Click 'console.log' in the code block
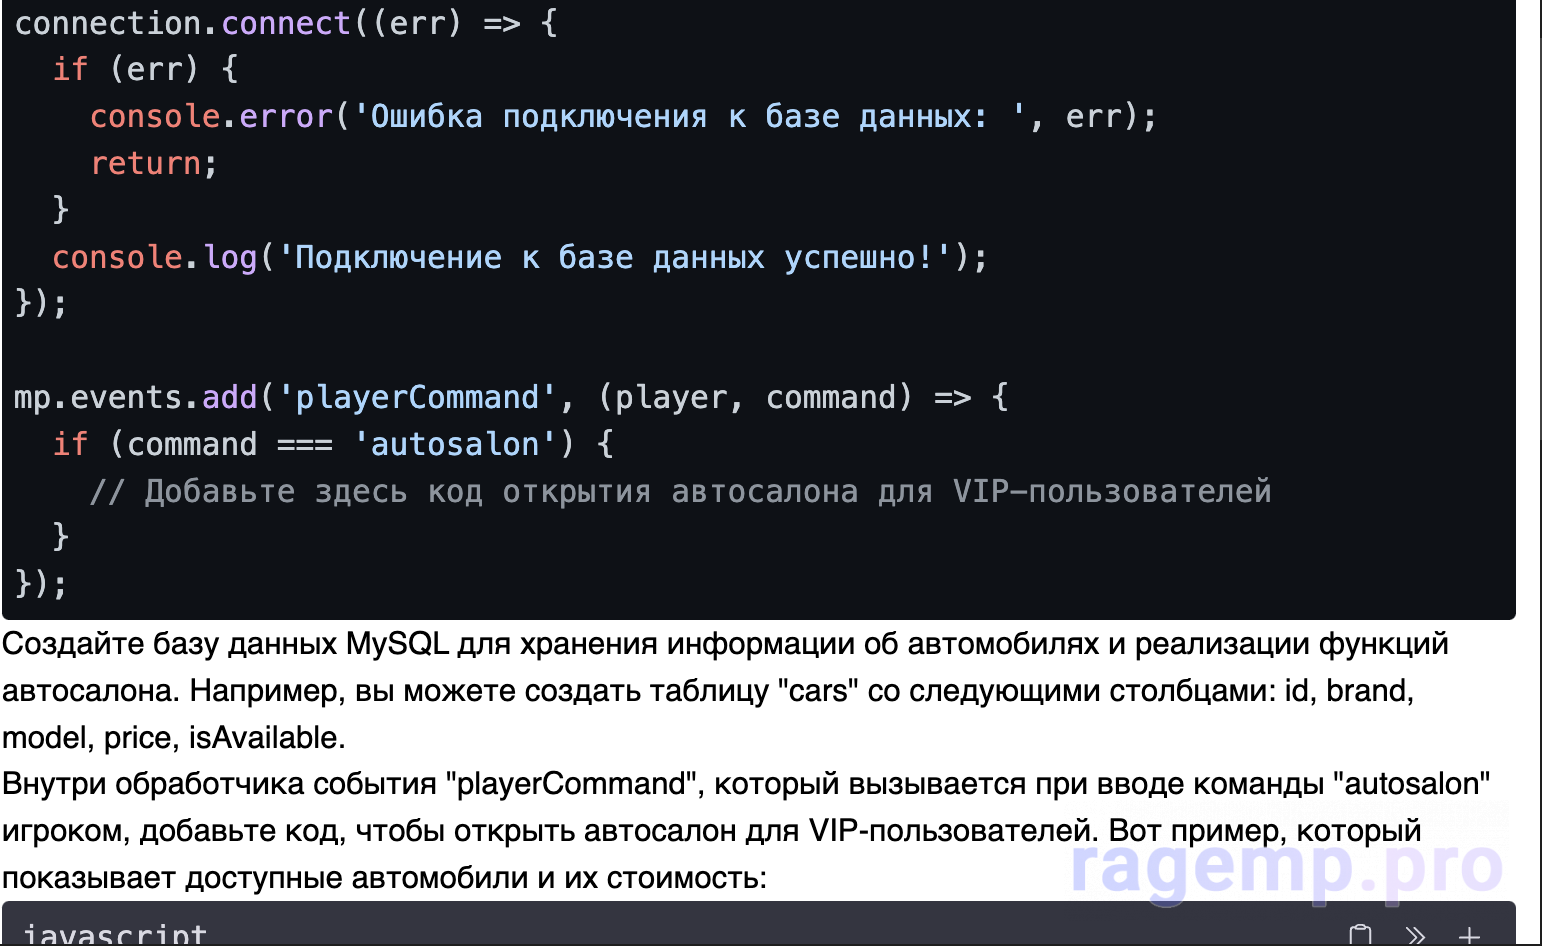The image size is (1542, 946). (x=154, y=257)
